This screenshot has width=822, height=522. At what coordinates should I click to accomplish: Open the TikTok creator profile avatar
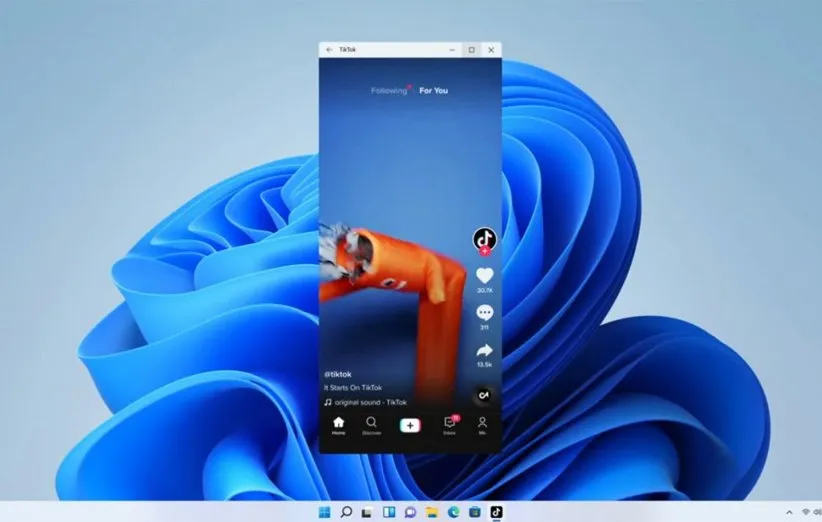pyautogui.click(x=484, y=238)
